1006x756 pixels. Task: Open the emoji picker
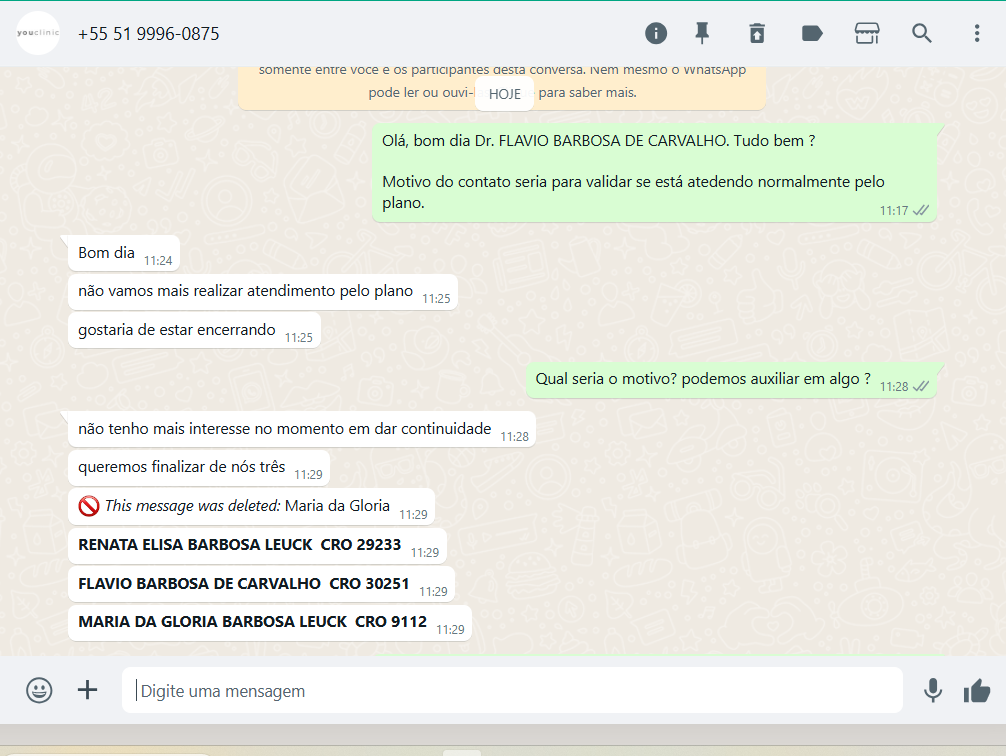pyautogui.click(x=39, y=691)
